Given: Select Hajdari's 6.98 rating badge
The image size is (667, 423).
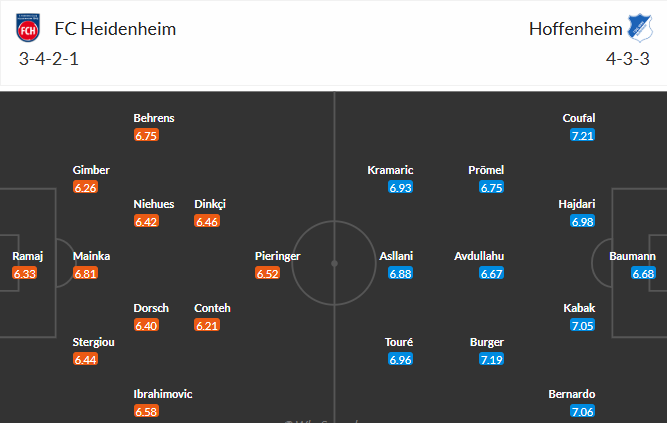Looking at the screenshot, I should 582,221.
